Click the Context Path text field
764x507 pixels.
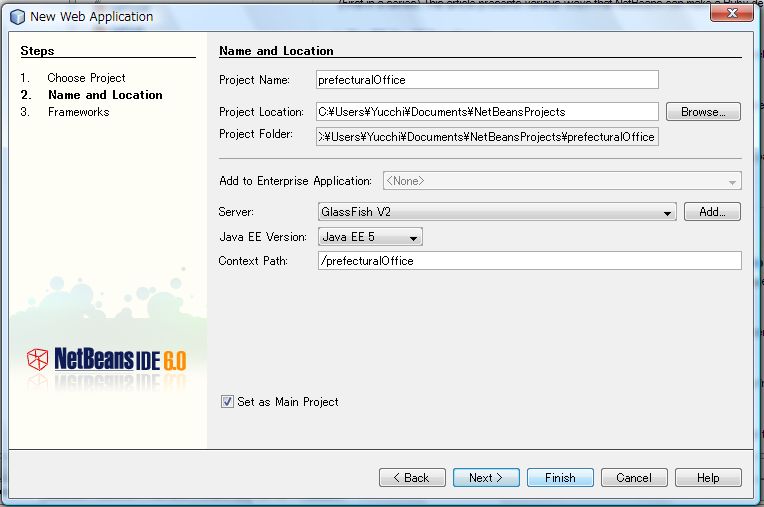(529, 261)
